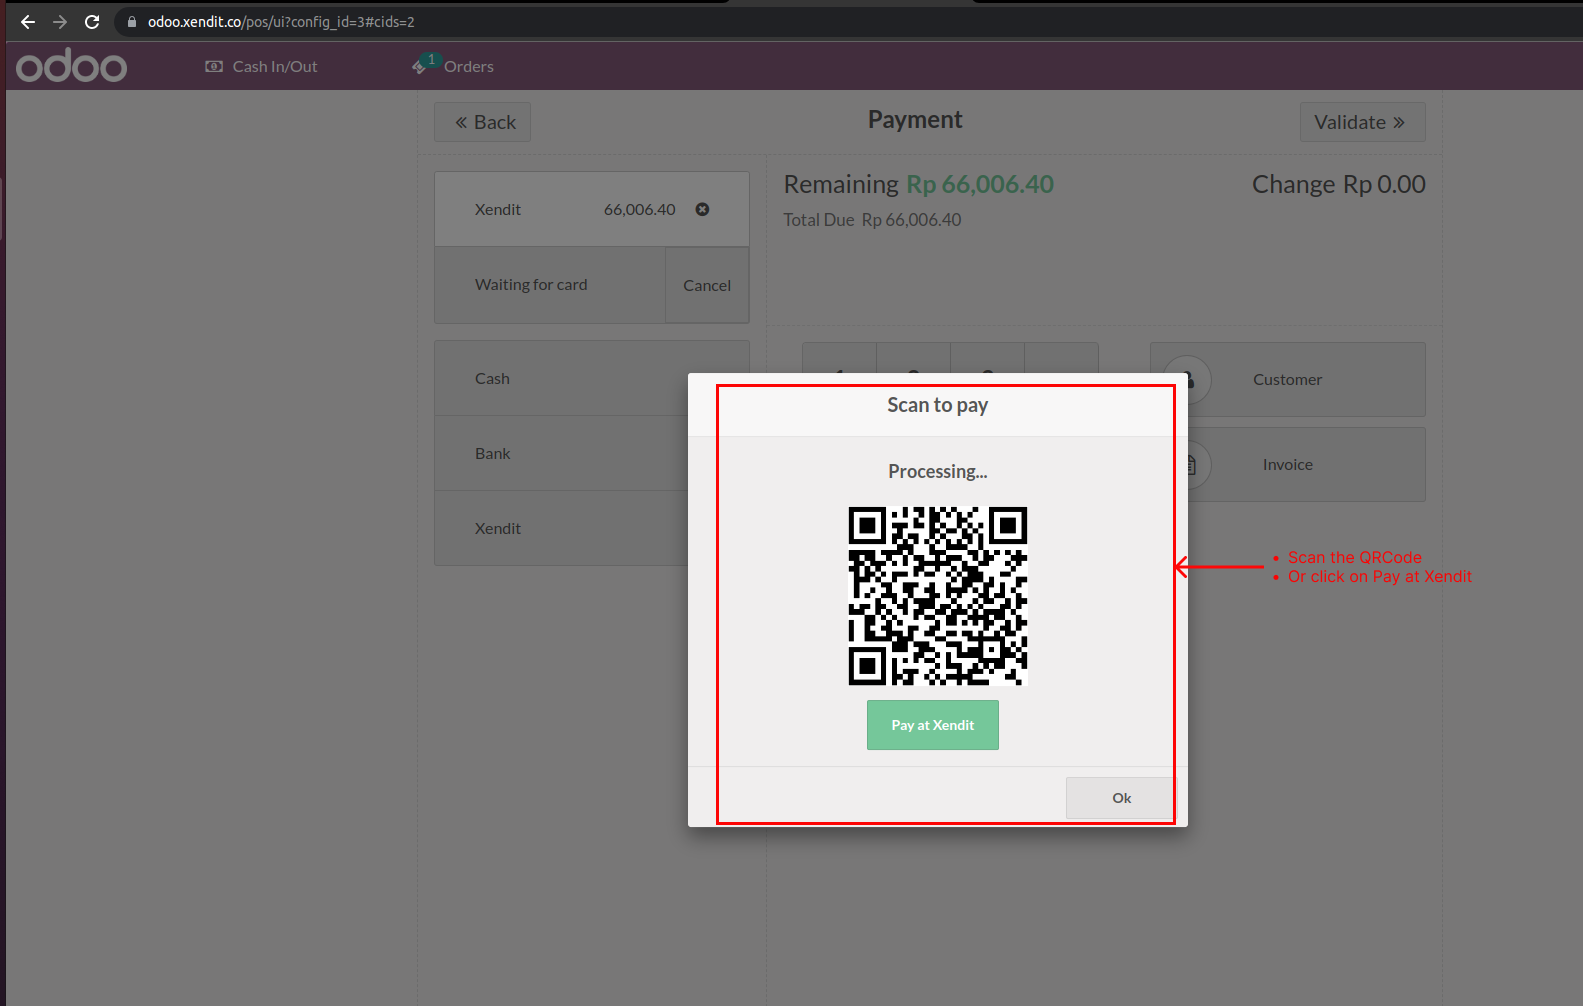The width and height of the screenshot is (1583, 1006).
Task: Click the Payment heading
Action: tap(915, 120)
